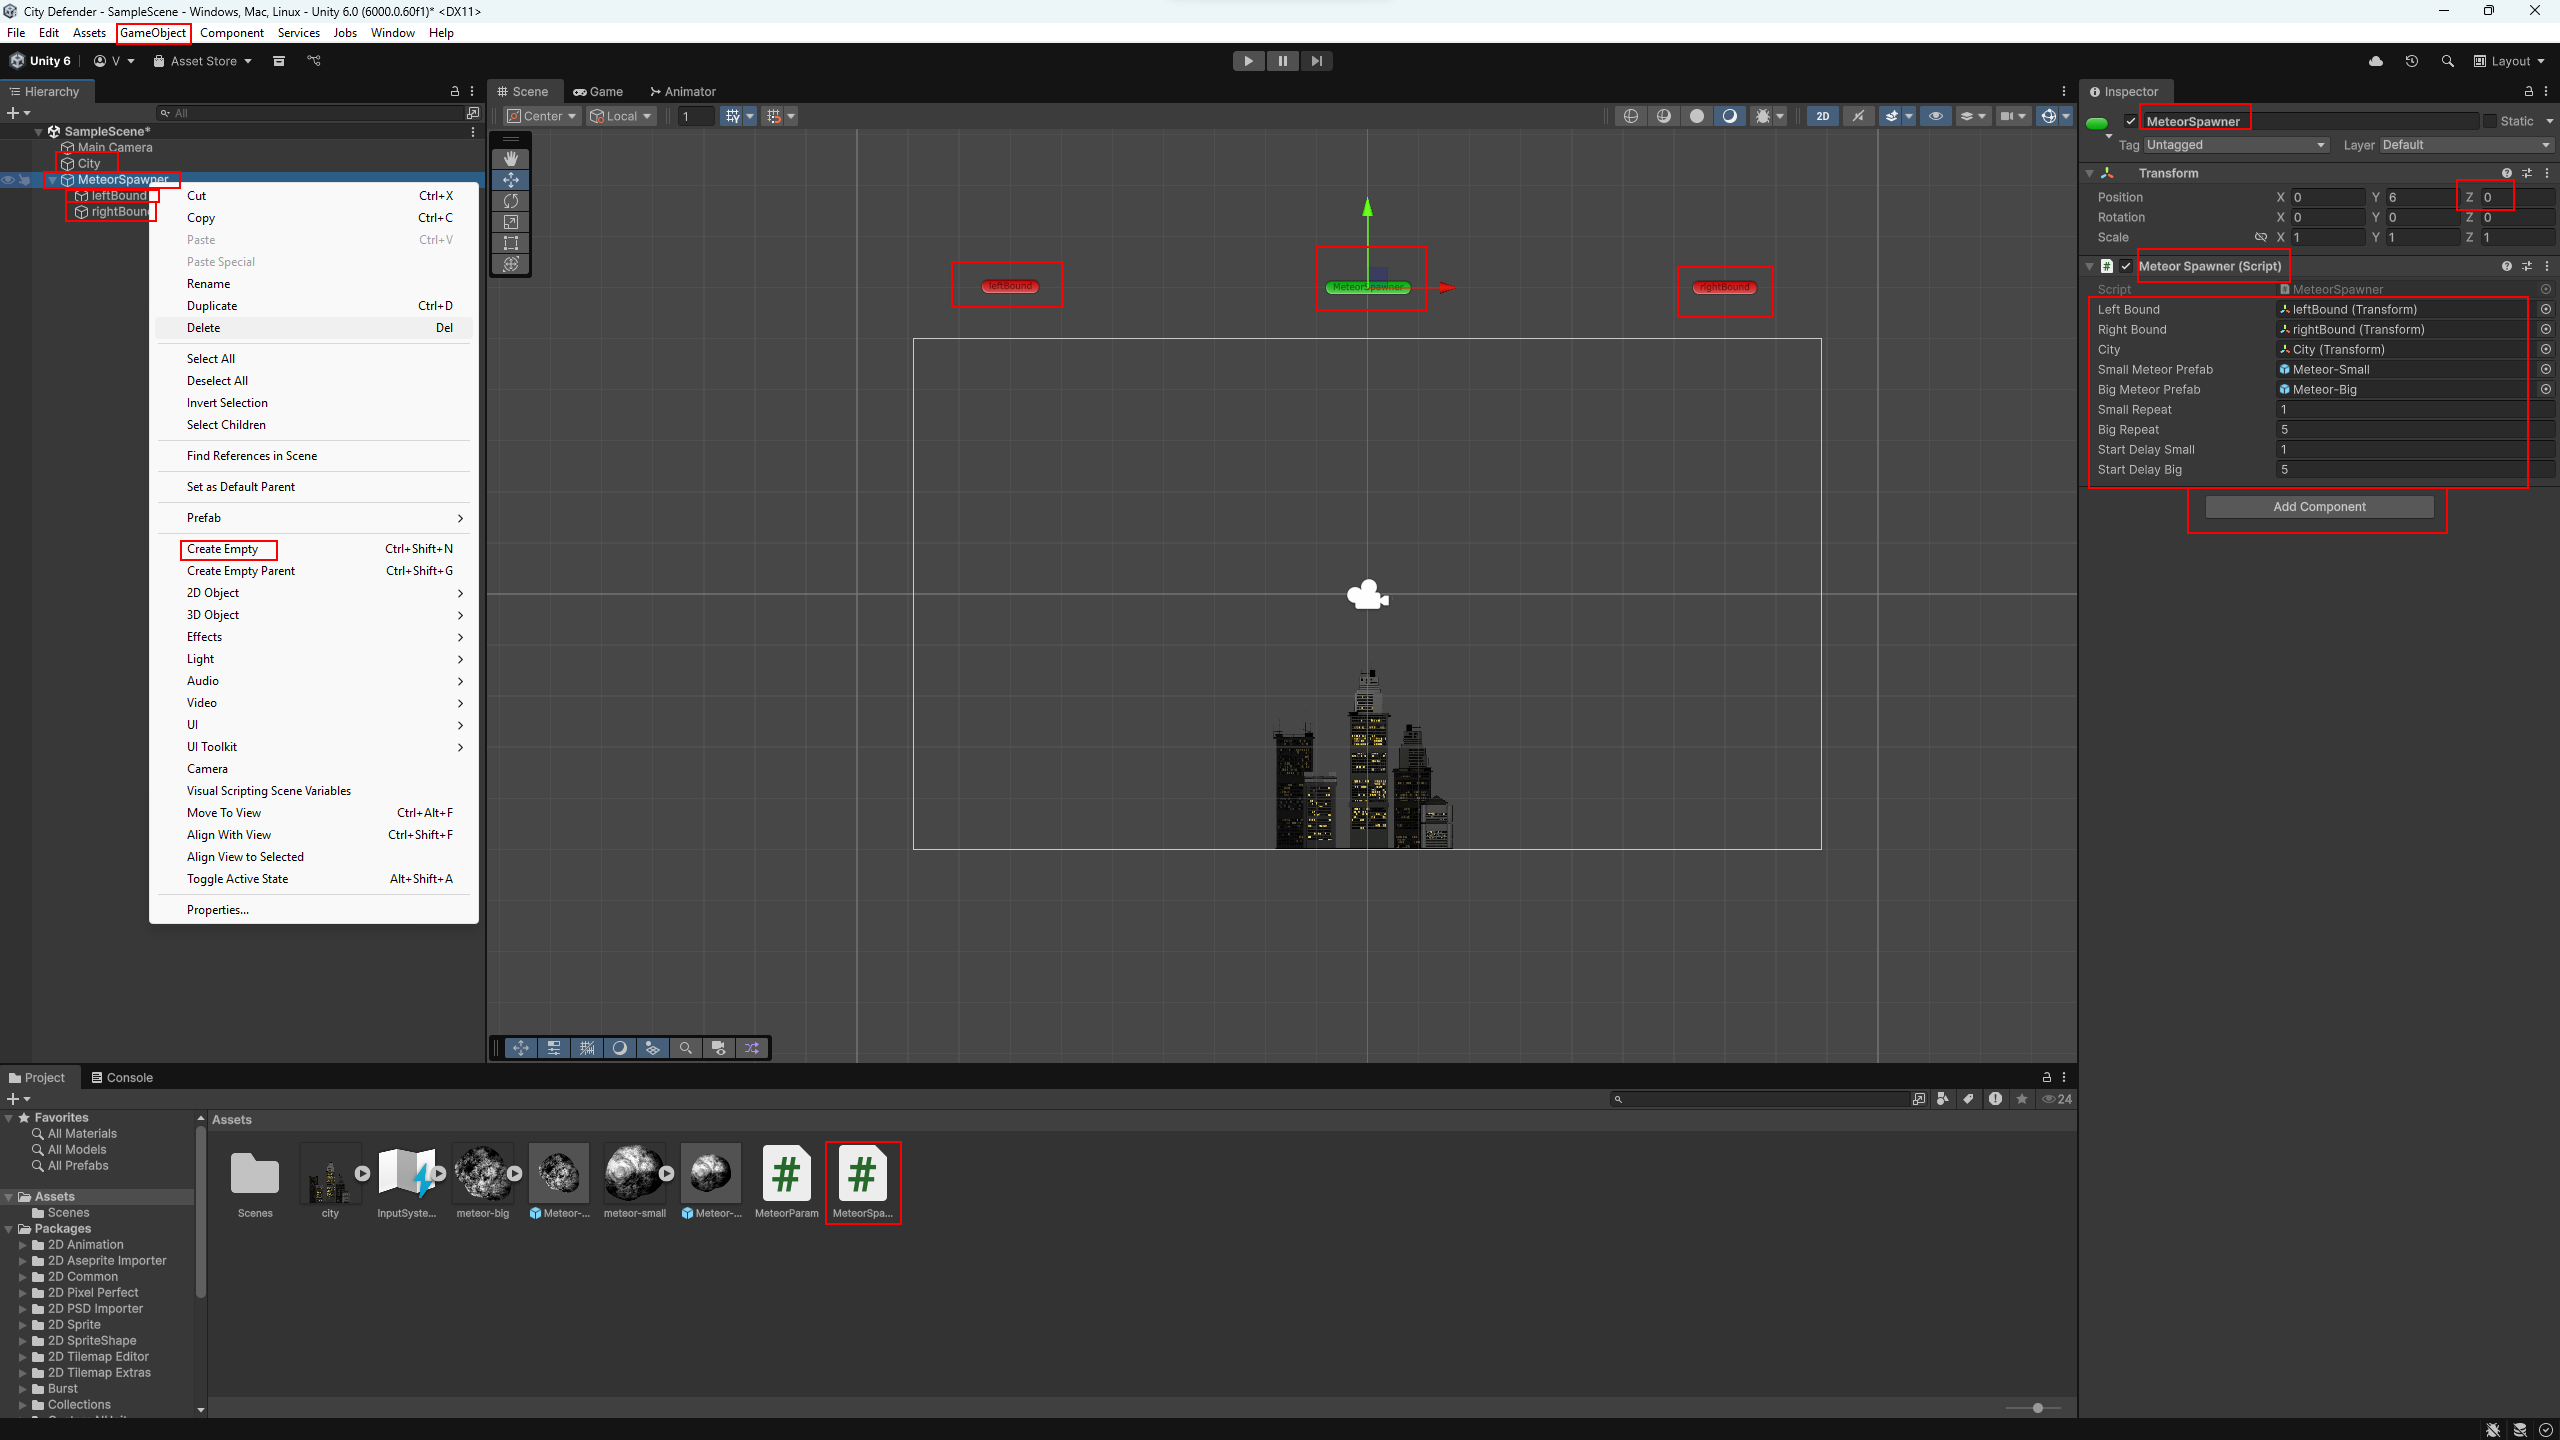2560x1440 pixels.
Task: Disable the Meteor Spawner script checkbox
Action: (2126, 266)
